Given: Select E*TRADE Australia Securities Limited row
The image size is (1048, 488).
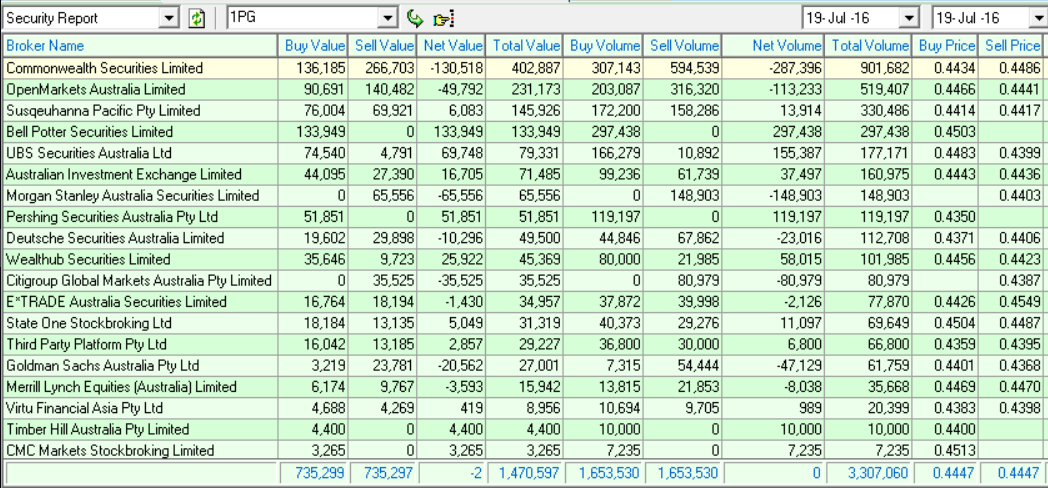Looking at the screenshot, I should point(524,302).
